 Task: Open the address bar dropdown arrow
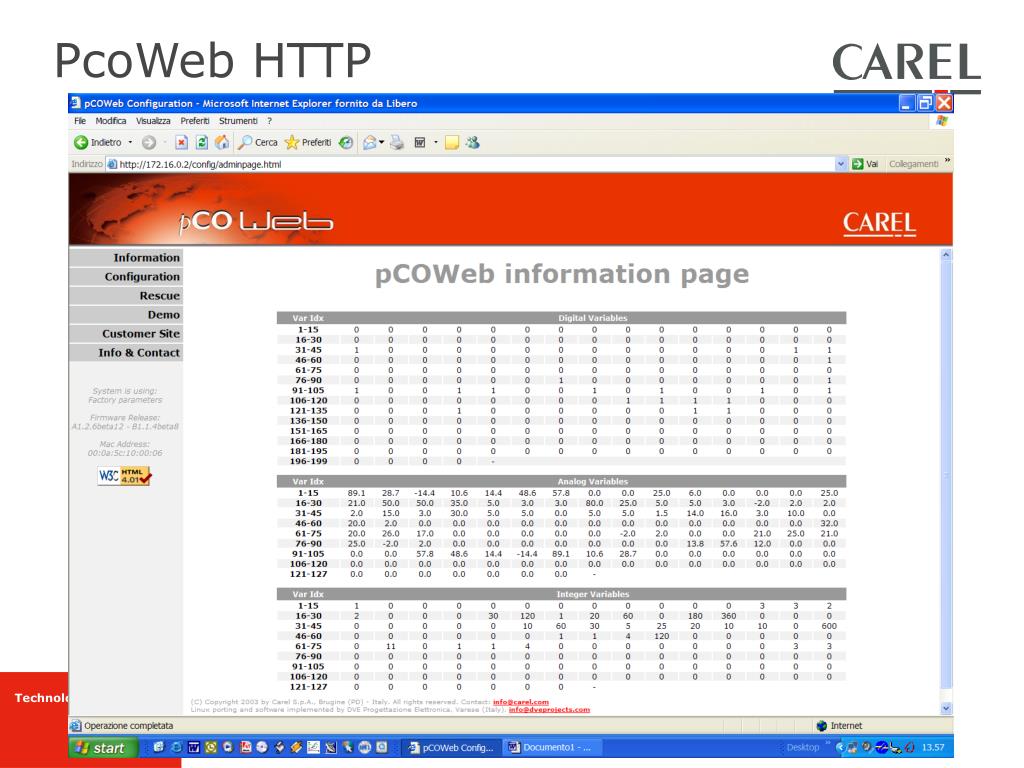click(841, 164)
